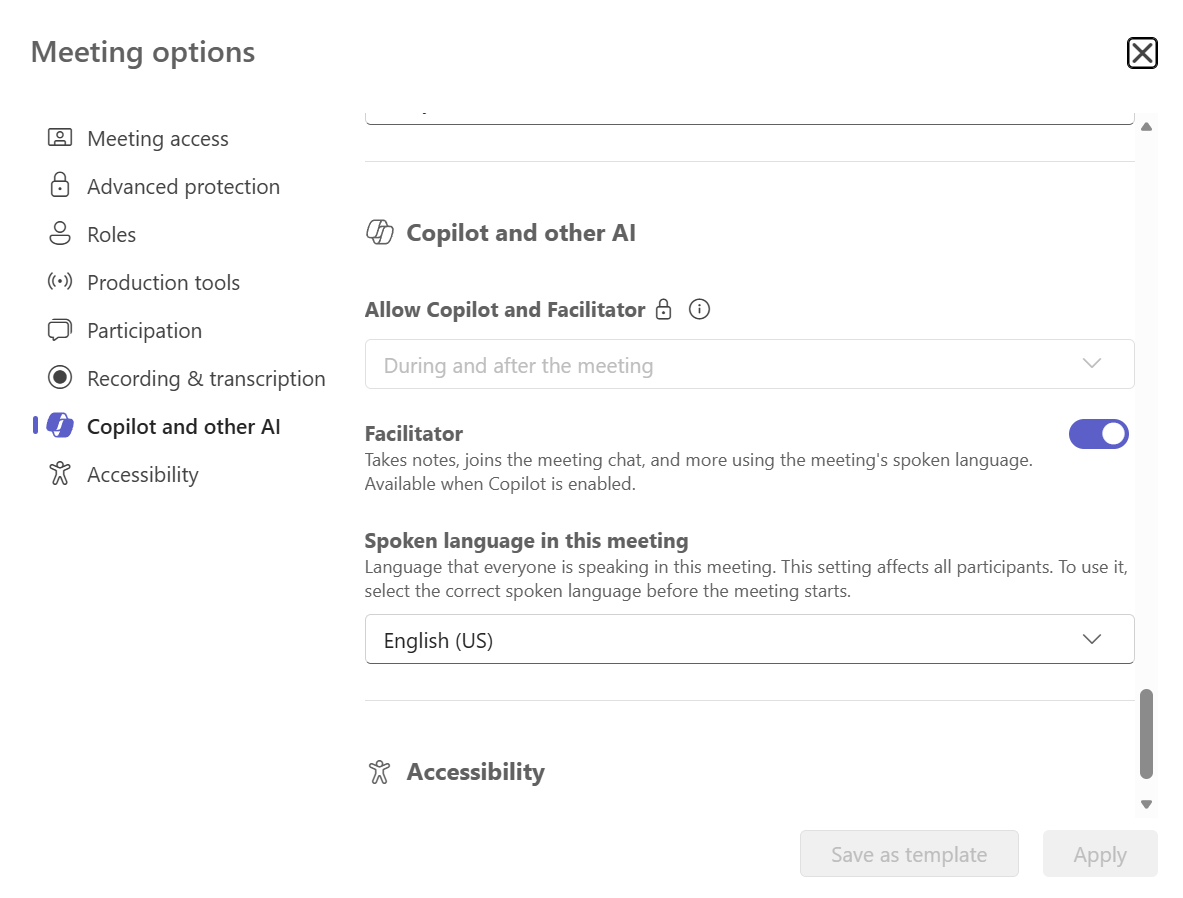The height and width of the screenshot is (898, 1183).
Task: Click the Advanced protection lock icon
Action: pyautogui.click(x=60, y=185)
